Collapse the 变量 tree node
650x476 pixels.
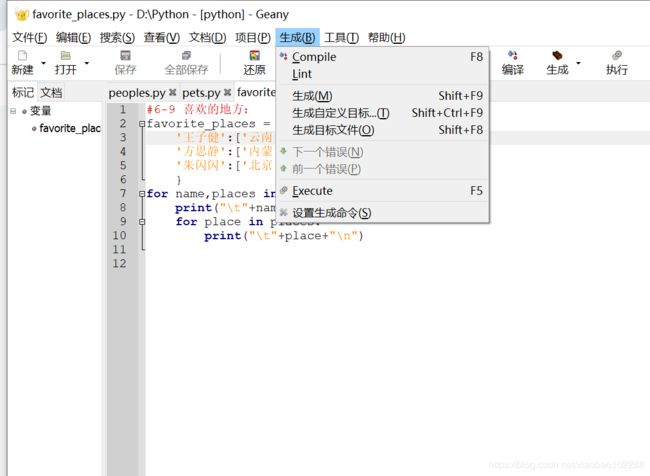pos(13,111)
